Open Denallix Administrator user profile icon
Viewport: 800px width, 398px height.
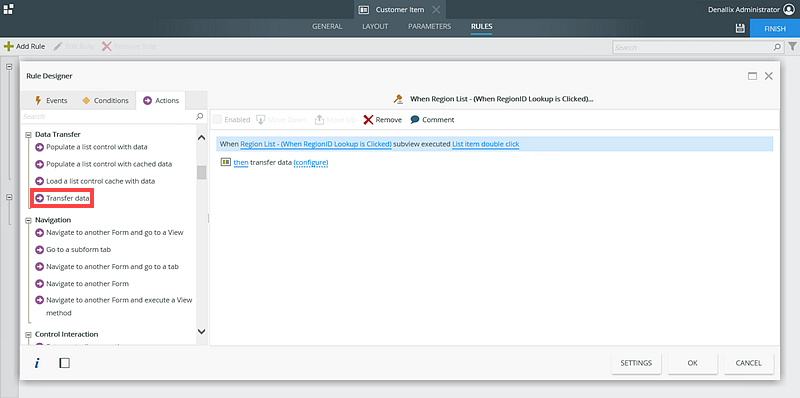(789, 9)
